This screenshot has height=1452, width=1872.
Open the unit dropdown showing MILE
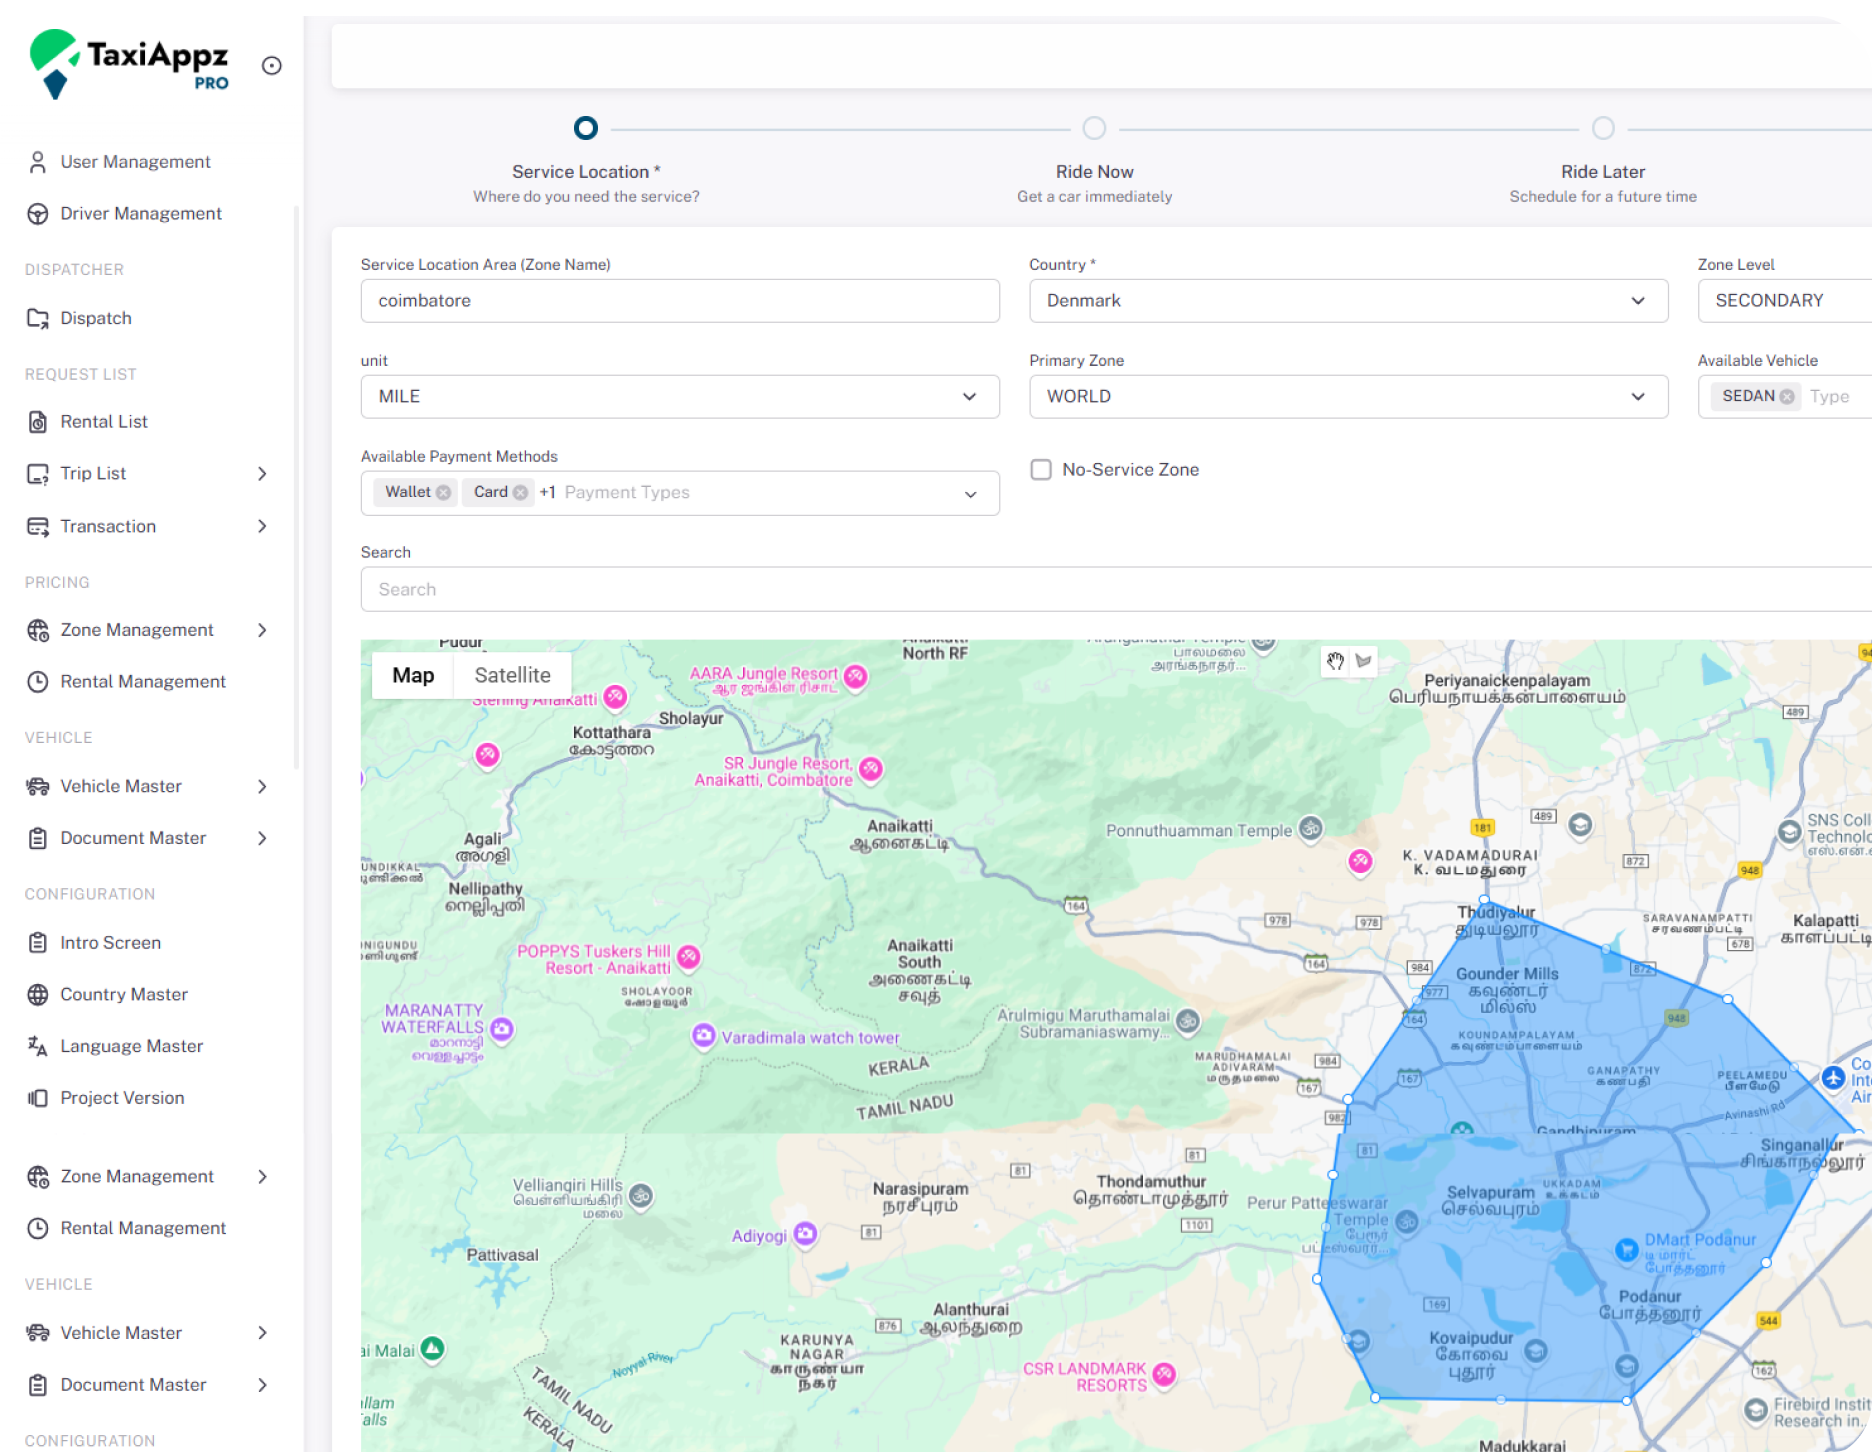(x=679, y=397)
